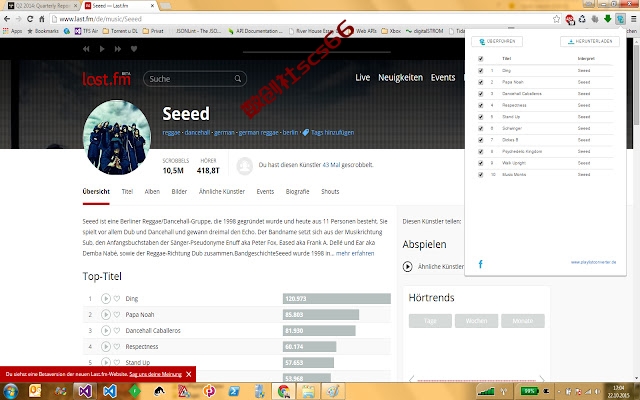Love the track Respectness
Viewport: 640px width, 400px height.
pyautogui.click(x=117, y=347)
